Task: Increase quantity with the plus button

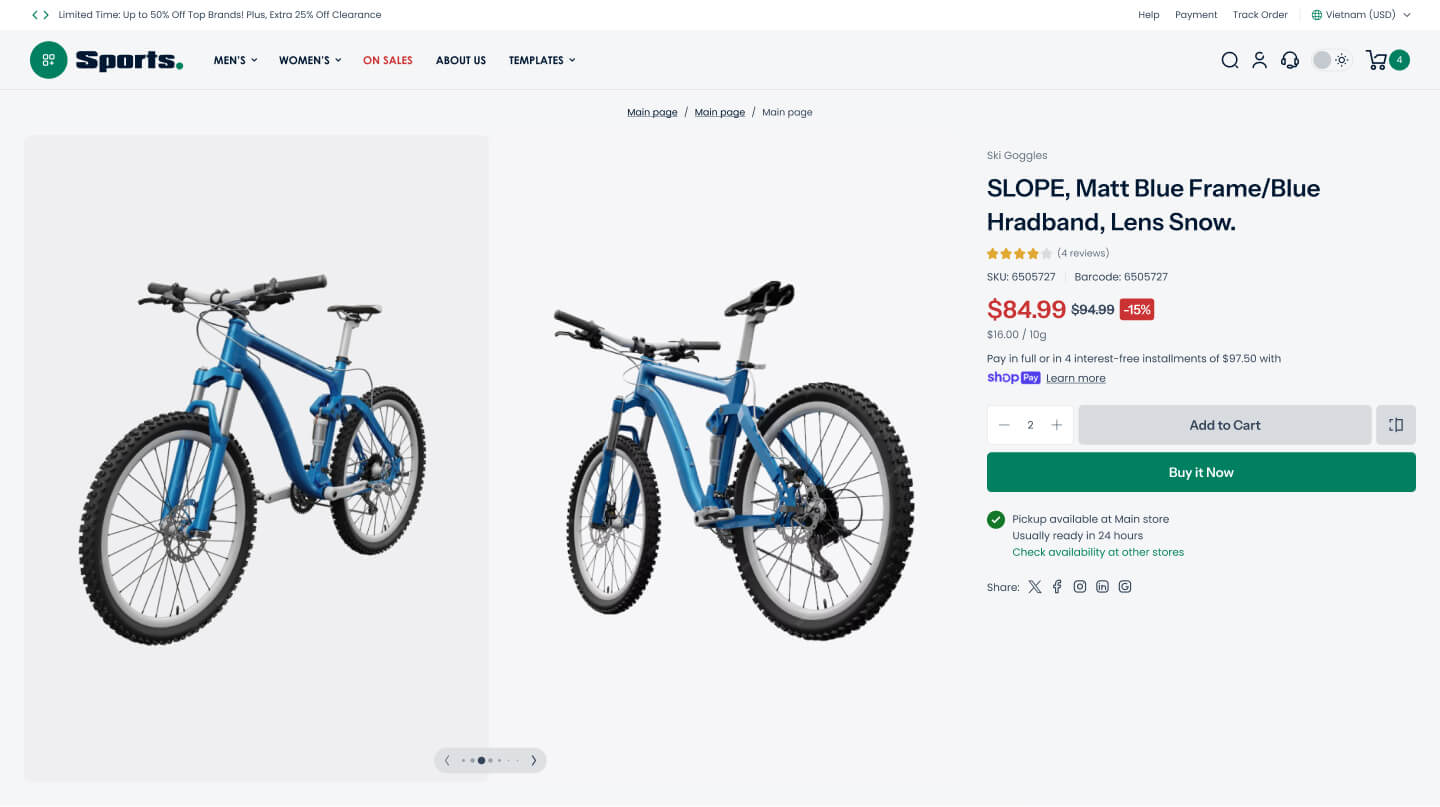Action: click(x=1057, y=425)
